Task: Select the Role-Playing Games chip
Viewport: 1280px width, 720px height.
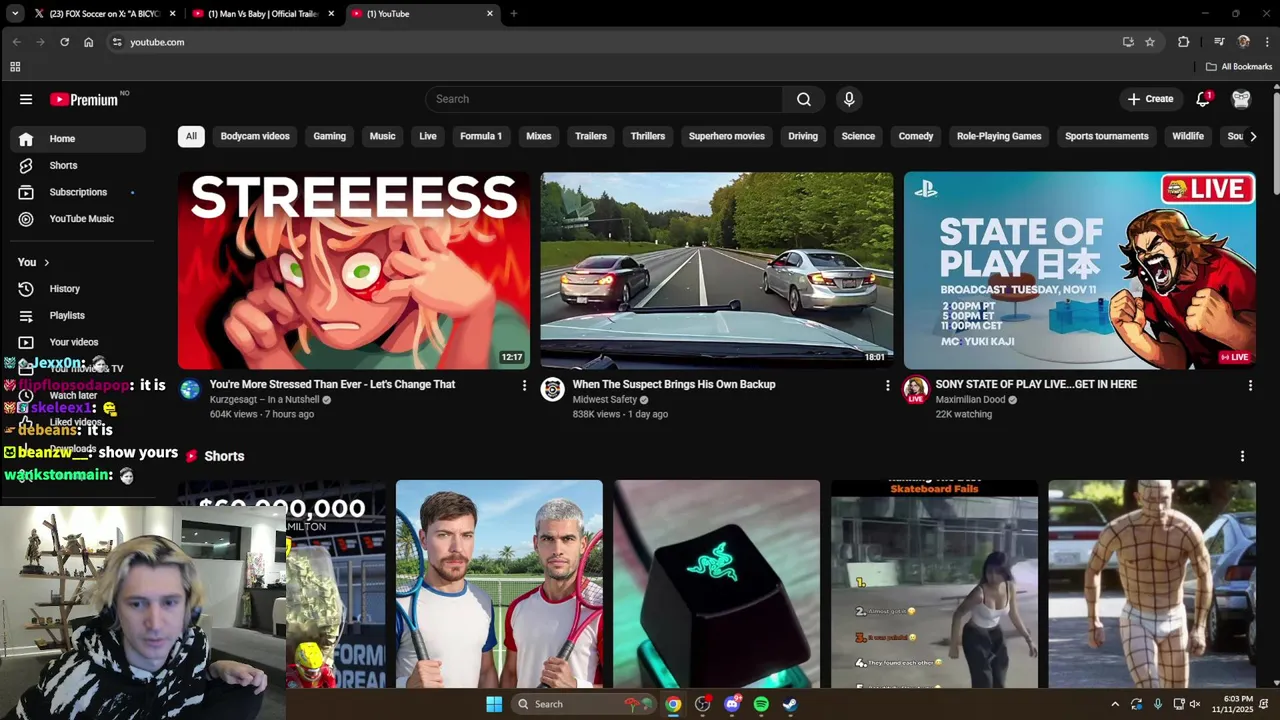Action: point(999,136)
